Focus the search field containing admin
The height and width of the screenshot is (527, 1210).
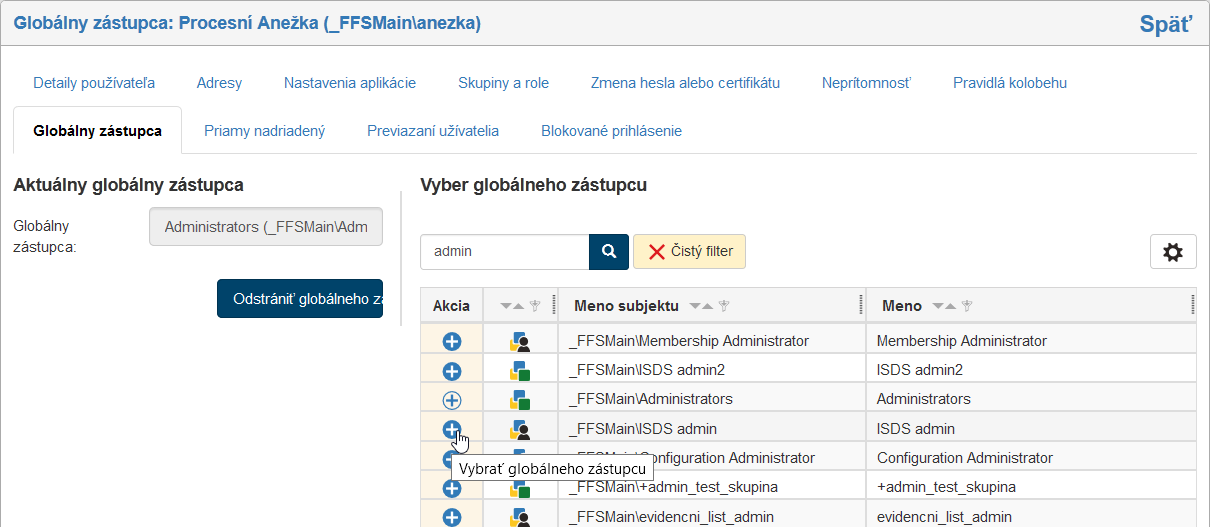click(x=504, y=252)
